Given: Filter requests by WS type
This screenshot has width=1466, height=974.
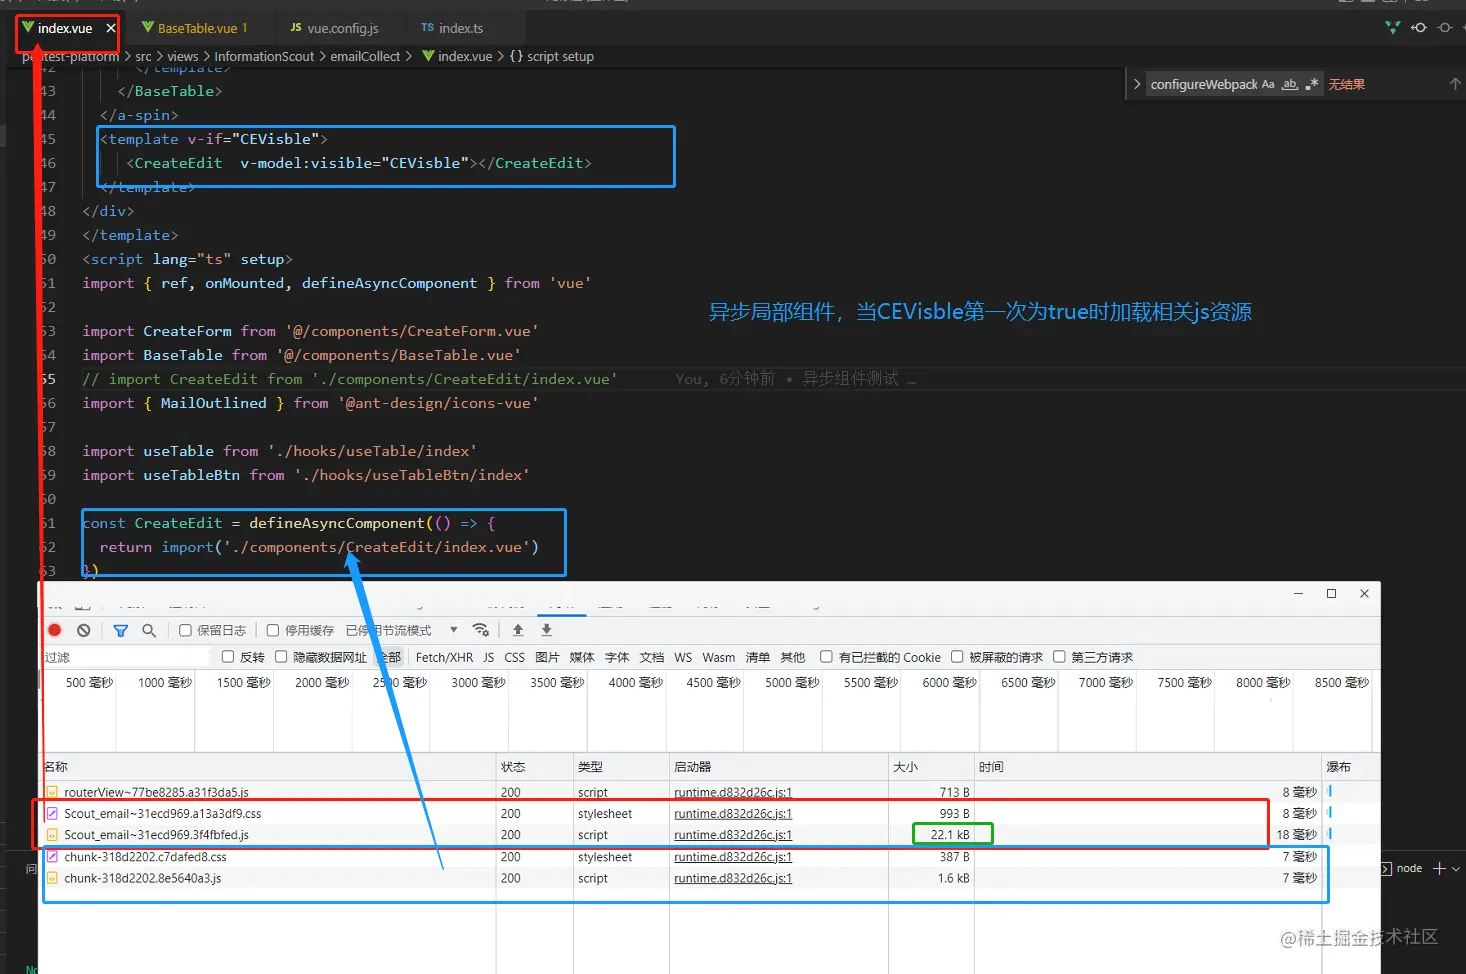Looking at the screenshot, I should pos(683,657).
